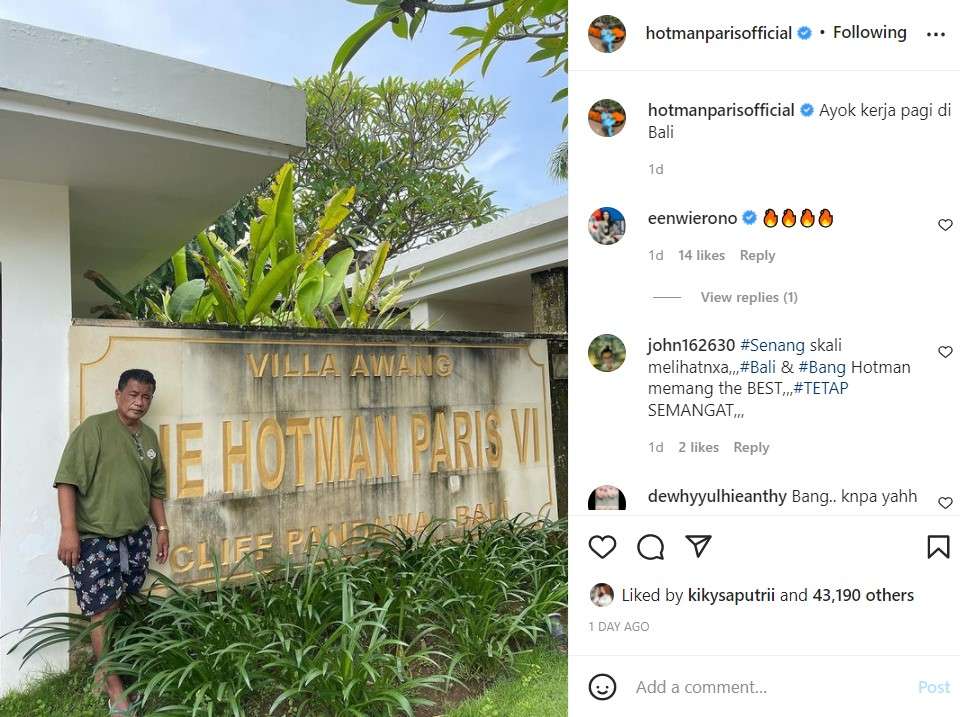Save post using the bookmark icon
The image size is (960, 717).
pyautogui.click(x=938, y=547)
